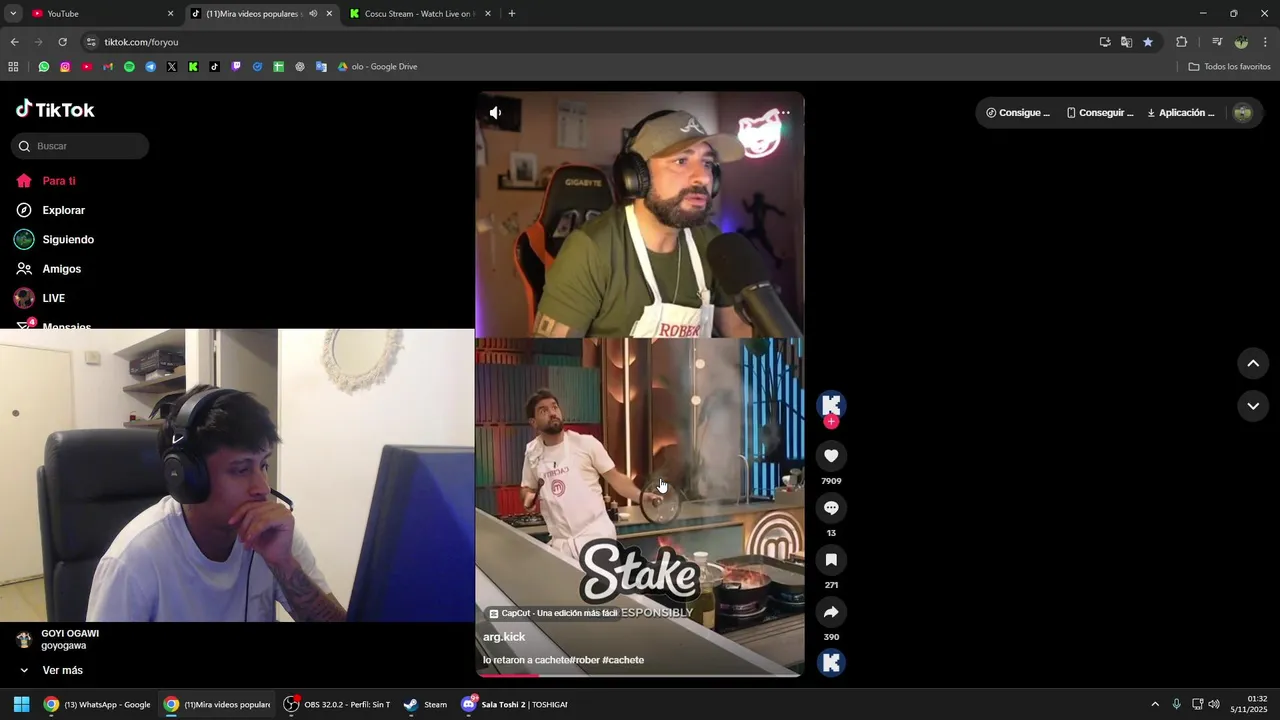Viewport: 1280px width, 720px height.
Task: Click the install app icon in address bar
Action: click(x=1105, y=42)
